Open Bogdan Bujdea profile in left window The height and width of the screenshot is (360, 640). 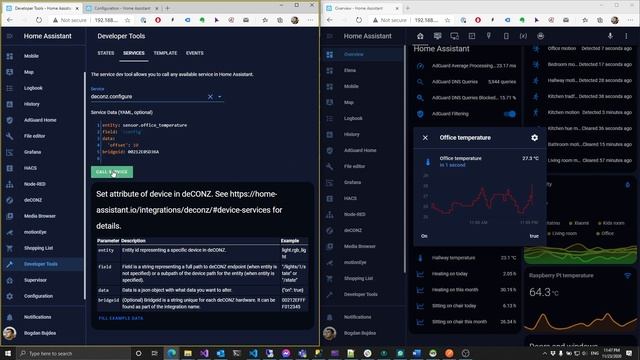point(43,333)
